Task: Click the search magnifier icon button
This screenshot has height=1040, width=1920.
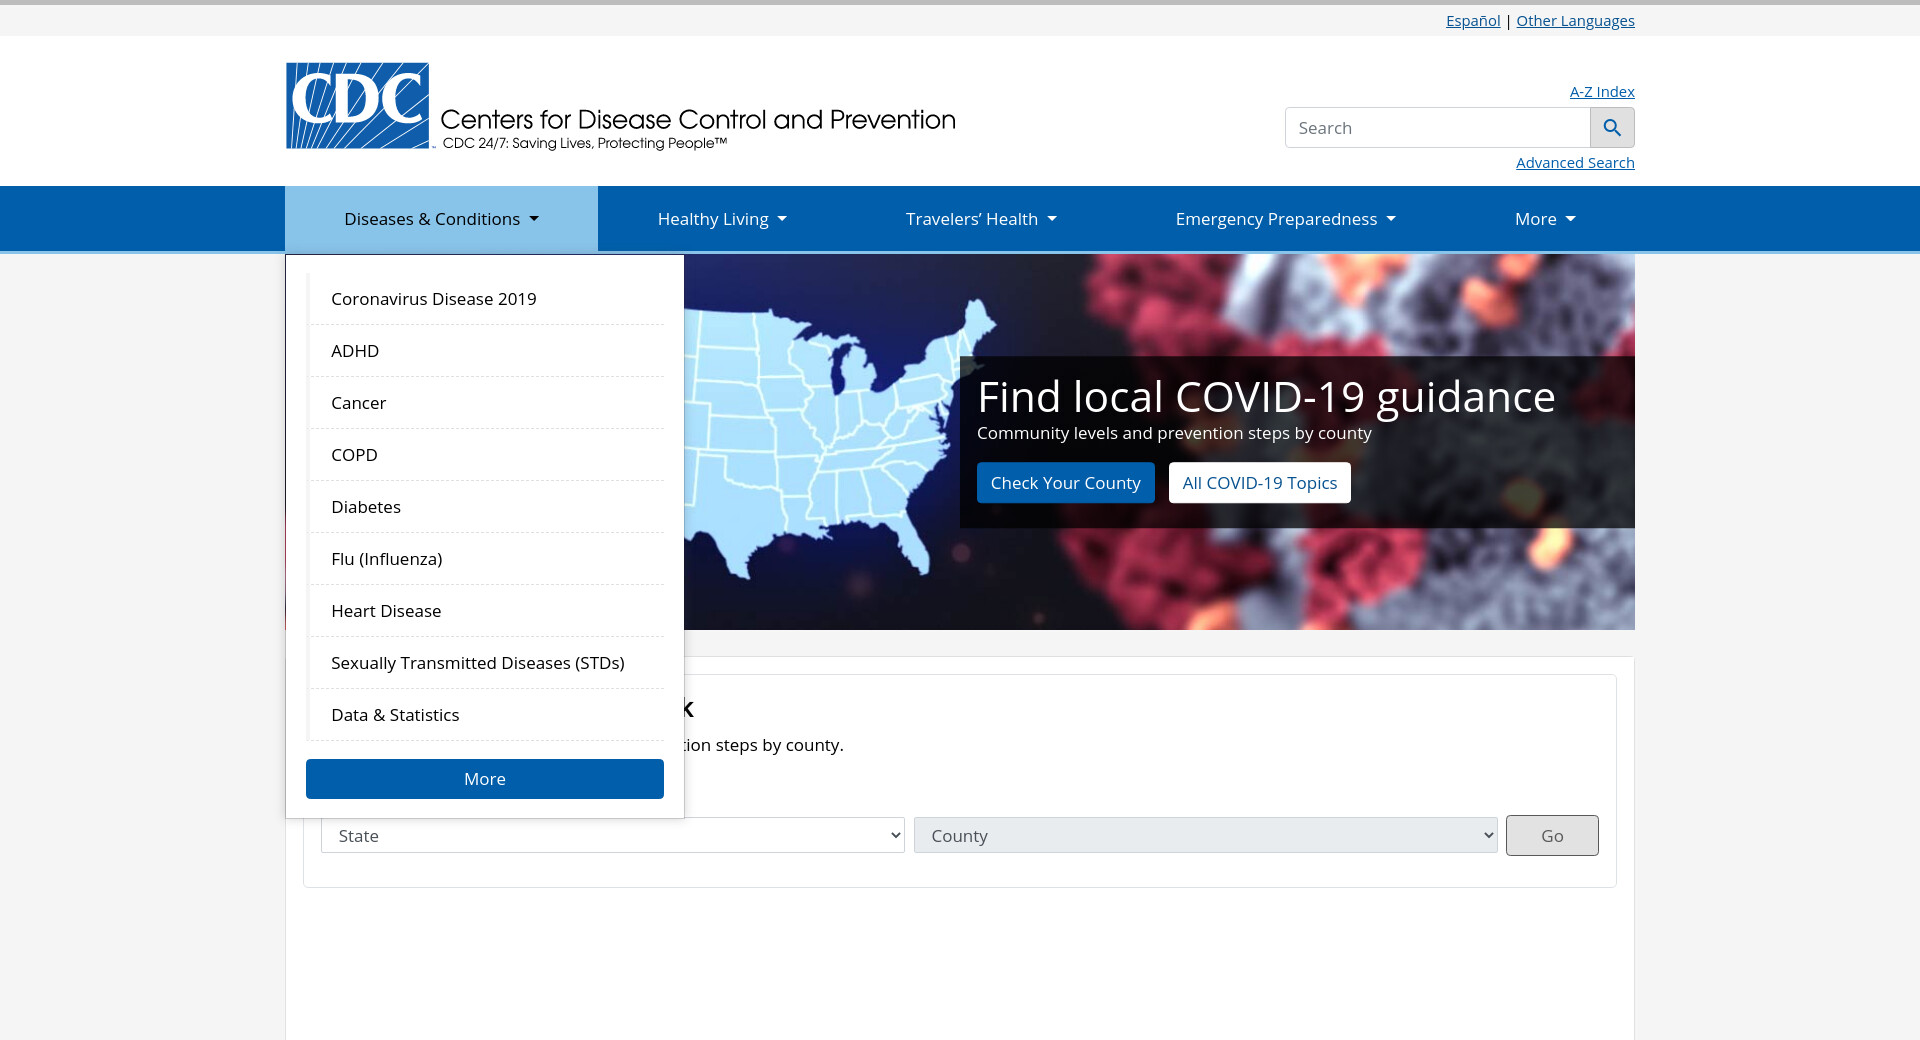Action: click(1612, 128)
